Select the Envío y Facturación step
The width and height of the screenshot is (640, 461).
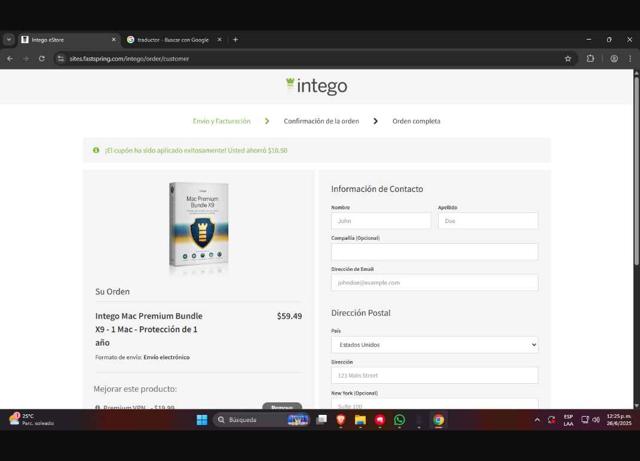pyautogui.click(x=222, y=121)
